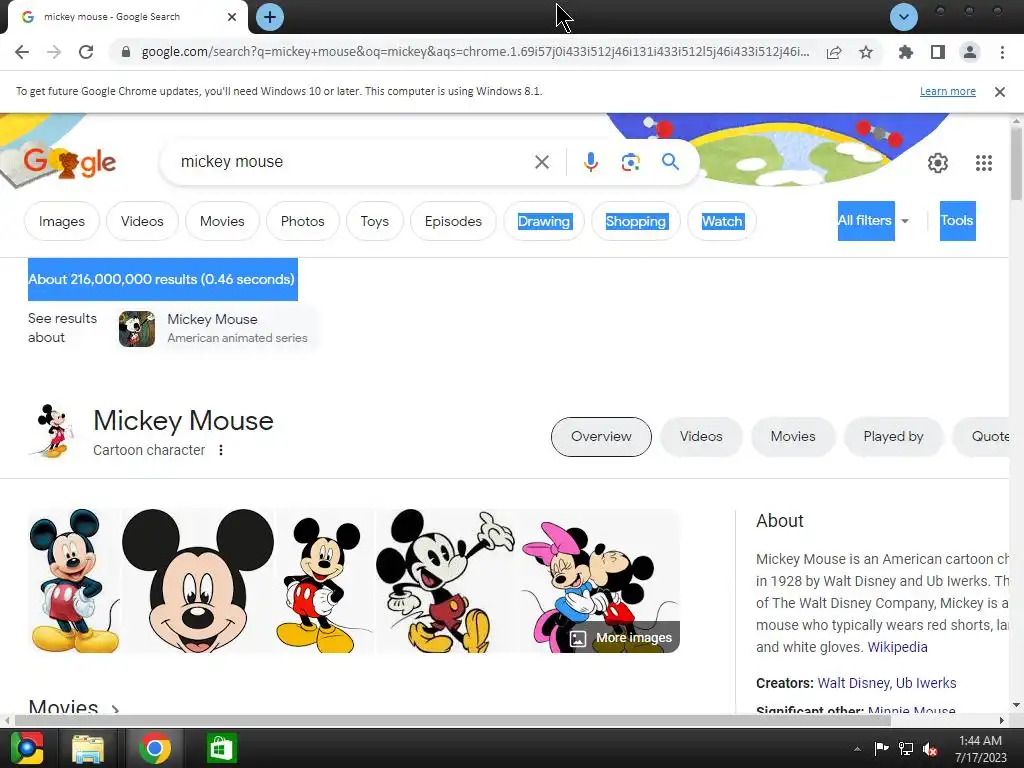The image size is (1024, 768).
Task: Open the Windows Start button
Action: tap(27, 748)
